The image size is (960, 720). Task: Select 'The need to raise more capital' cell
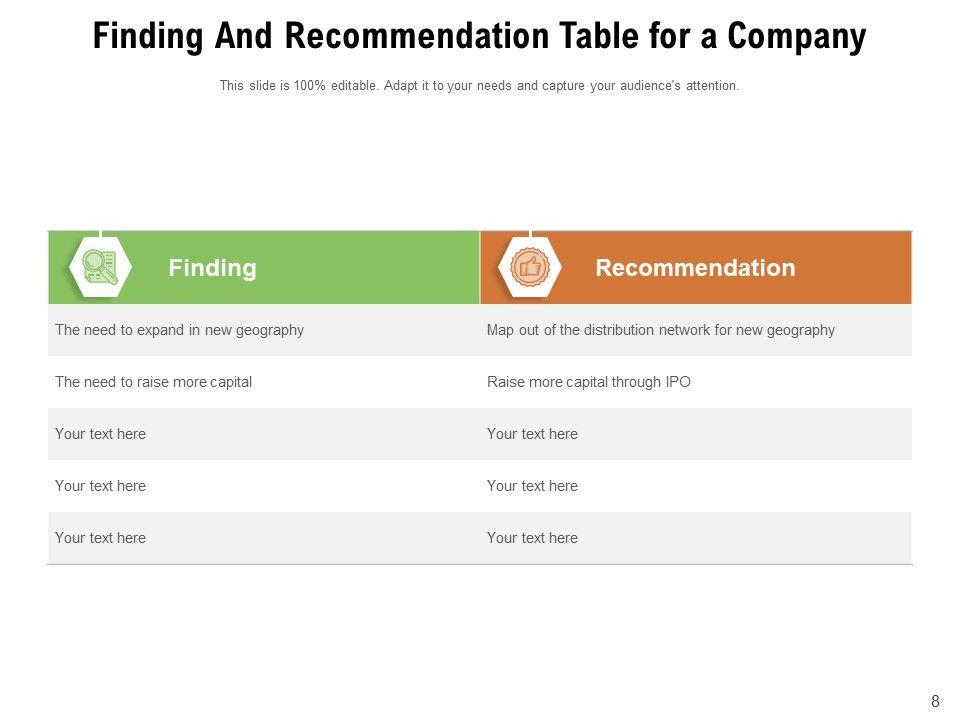pos(154,382)
